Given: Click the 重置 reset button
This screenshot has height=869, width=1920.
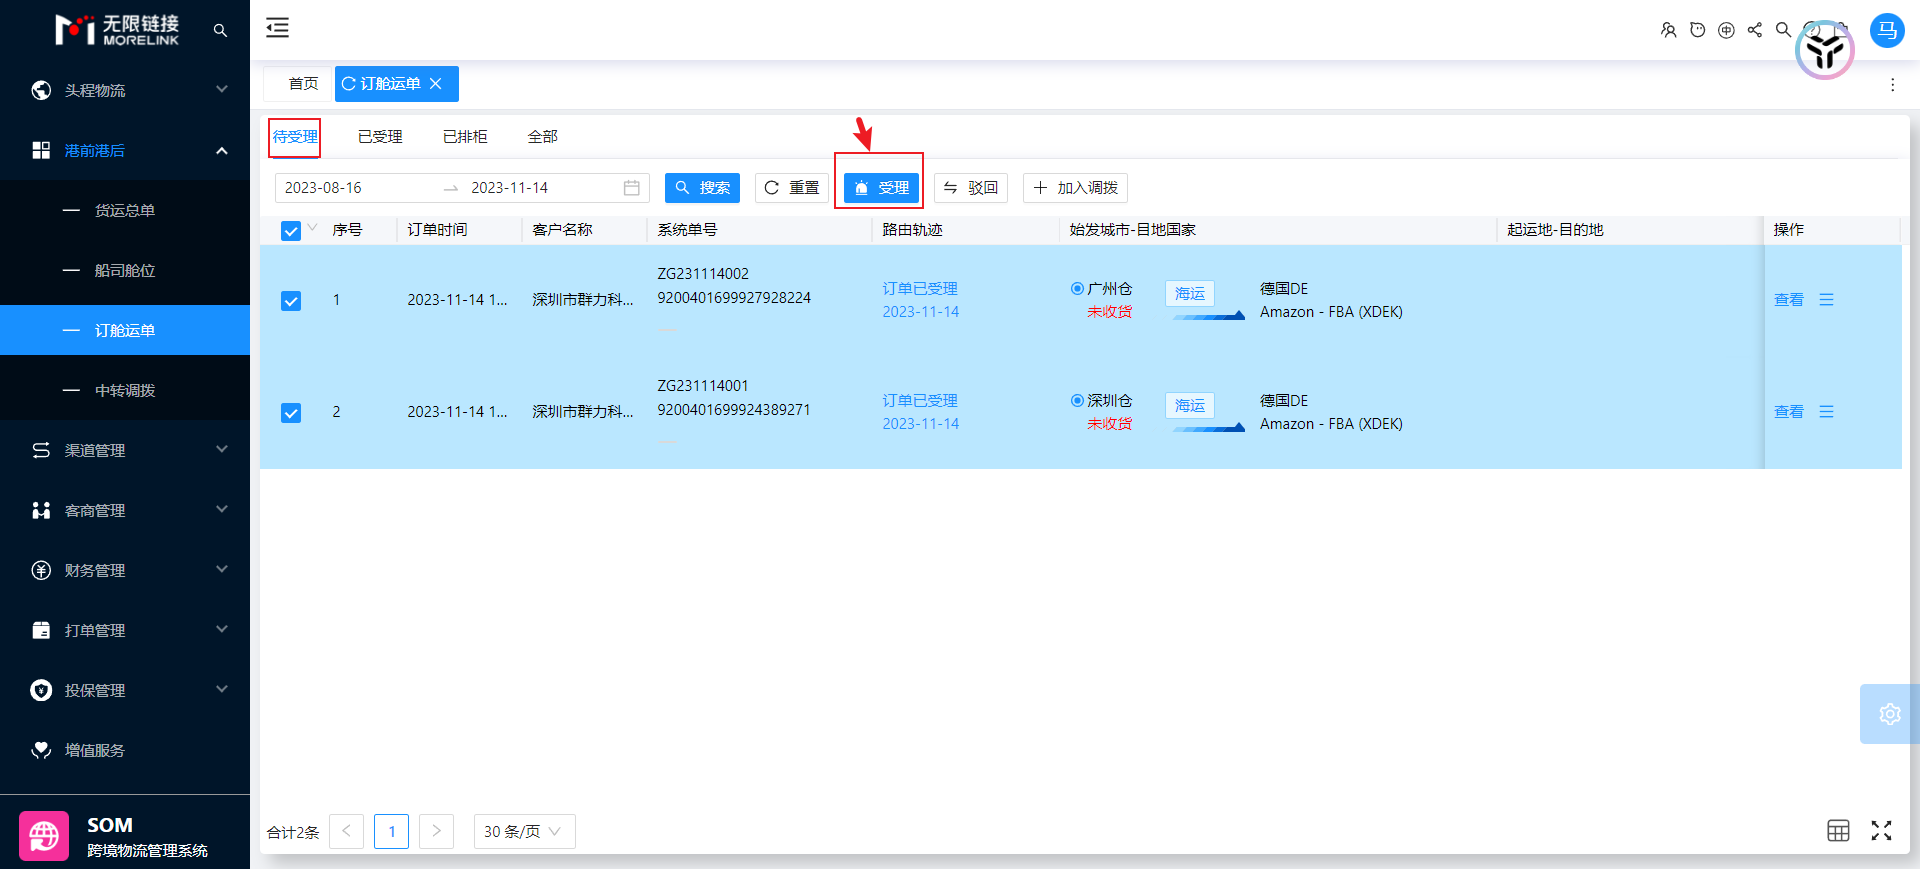Looking at the screenshot, I should 791,188.
